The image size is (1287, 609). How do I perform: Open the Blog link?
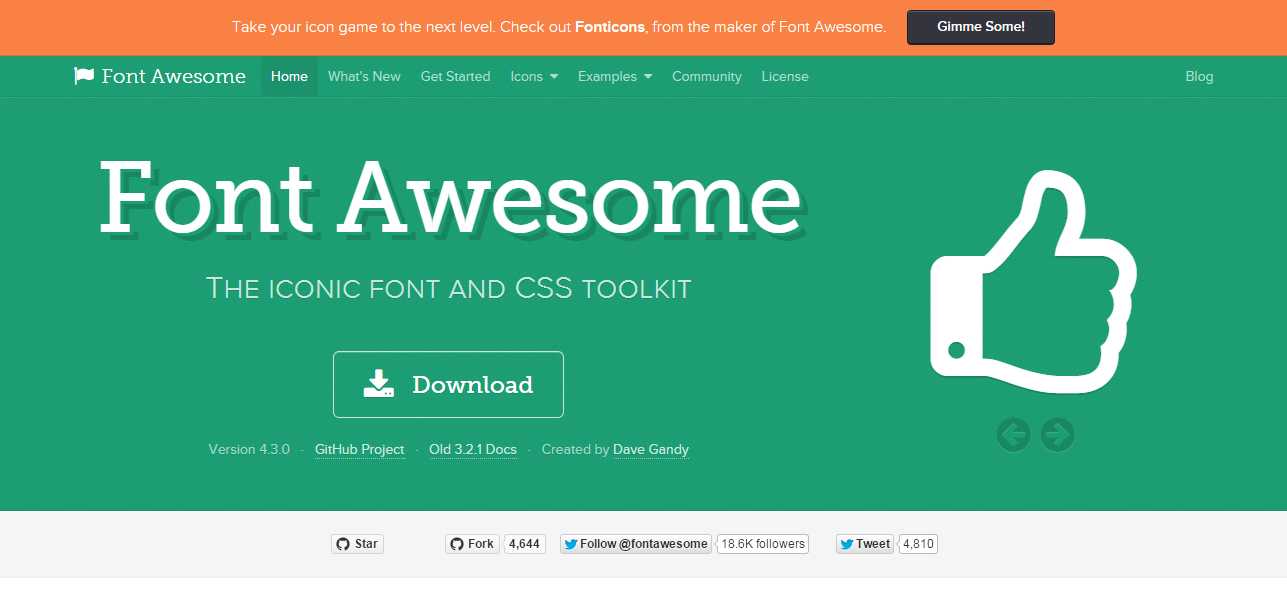tap(1199, 76)
